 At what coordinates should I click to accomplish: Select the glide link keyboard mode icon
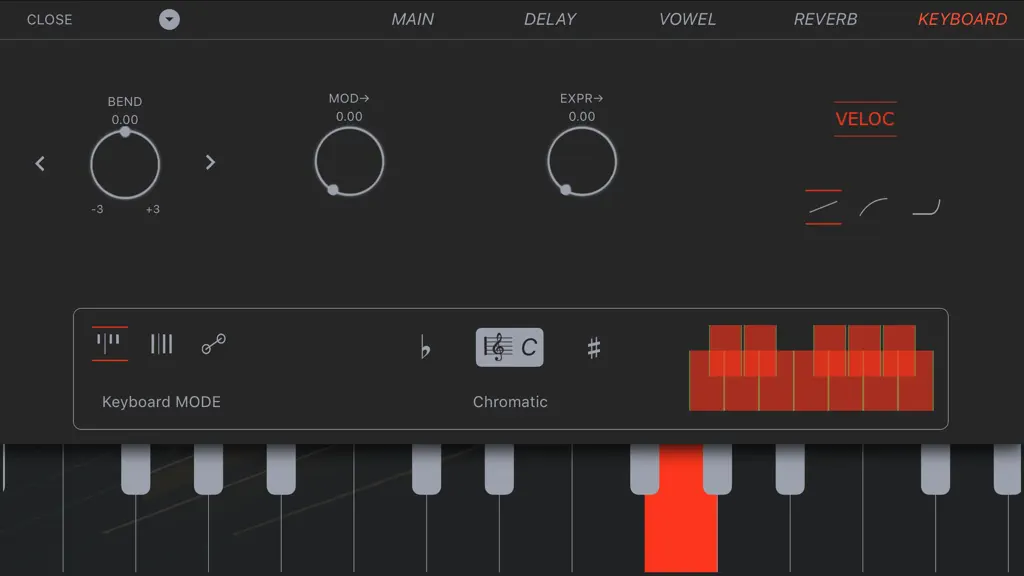click(214, 344)
